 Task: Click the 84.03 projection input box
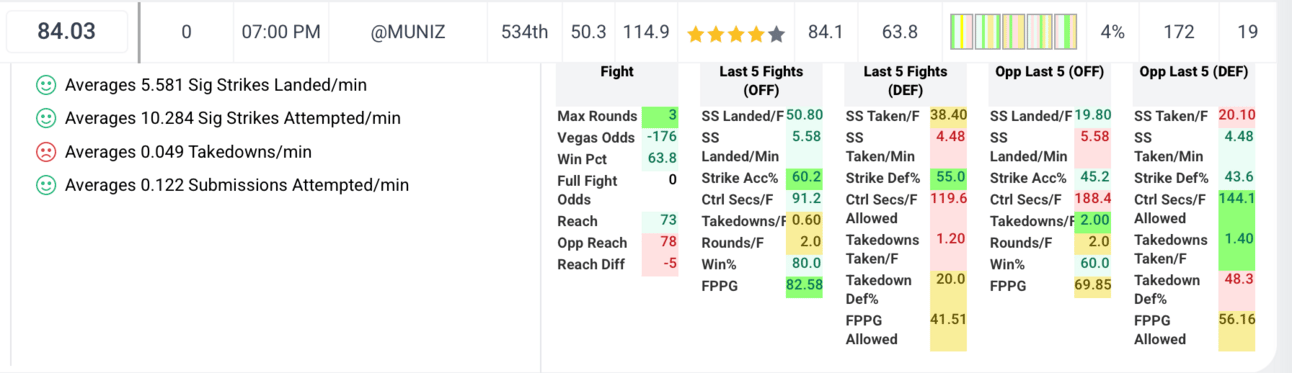[x=67, y=32]
